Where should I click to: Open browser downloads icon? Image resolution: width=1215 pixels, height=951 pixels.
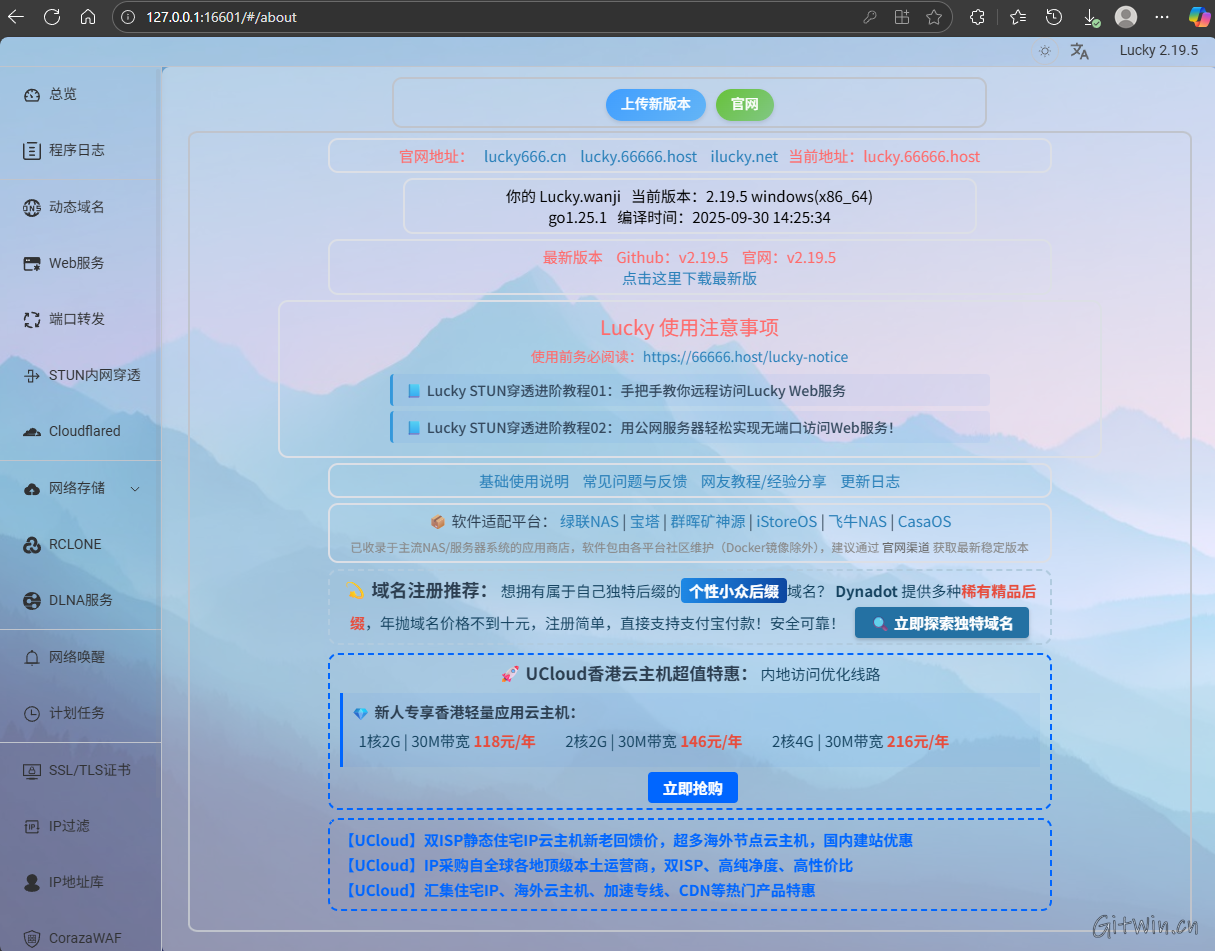pos(1090,17)
